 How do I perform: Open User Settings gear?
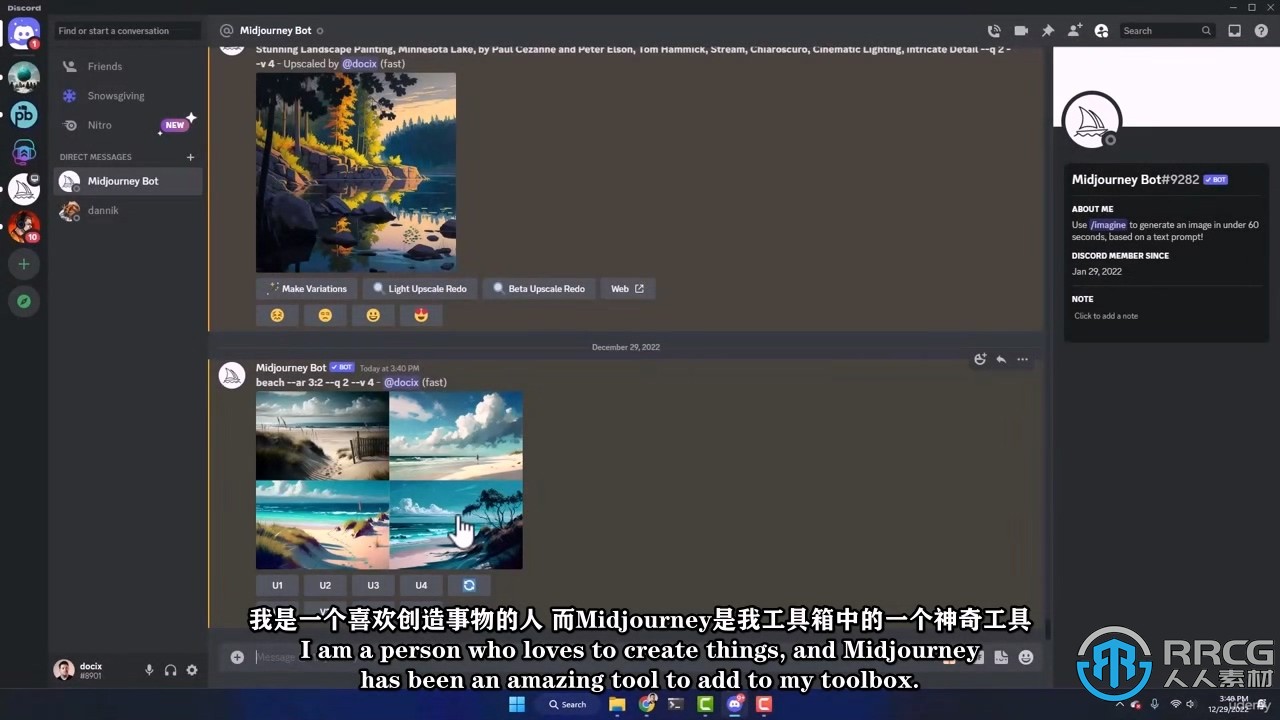click(x=192, y=670)
